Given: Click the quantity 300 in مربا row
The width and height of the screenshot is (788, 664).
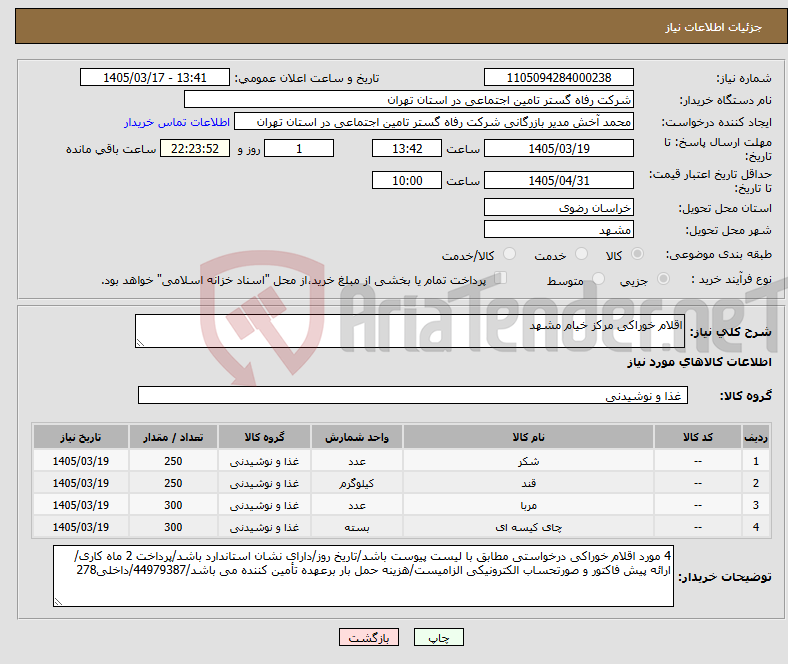Looking at the screenshot, I should (173, 505).
